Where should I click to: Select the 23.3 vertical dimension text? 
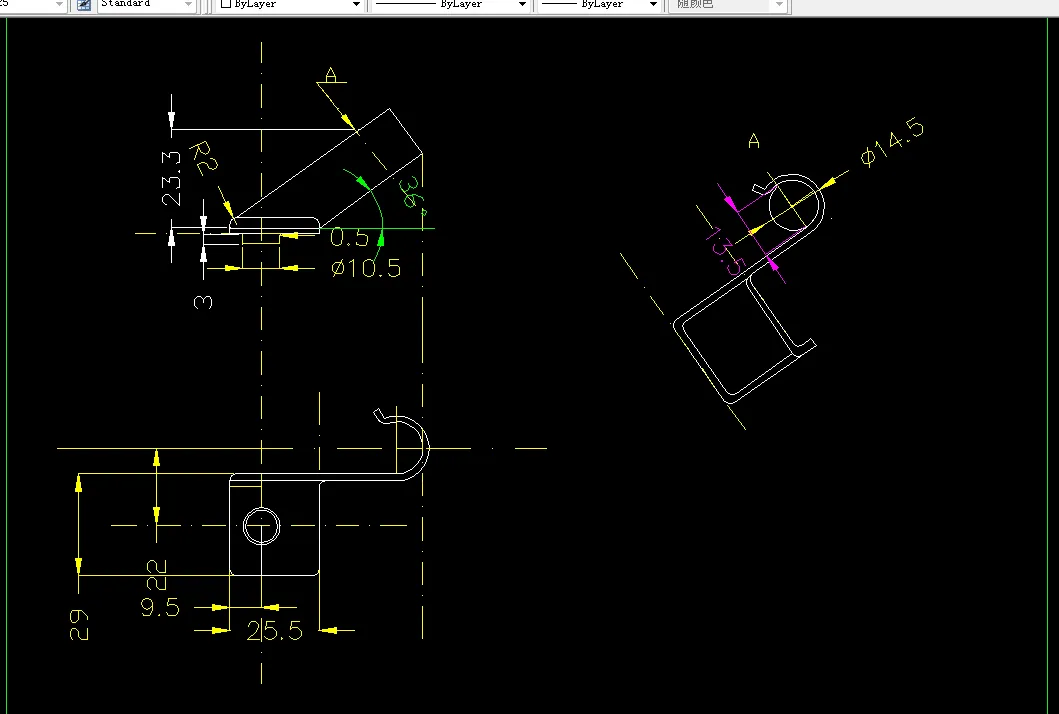[172, 178]
